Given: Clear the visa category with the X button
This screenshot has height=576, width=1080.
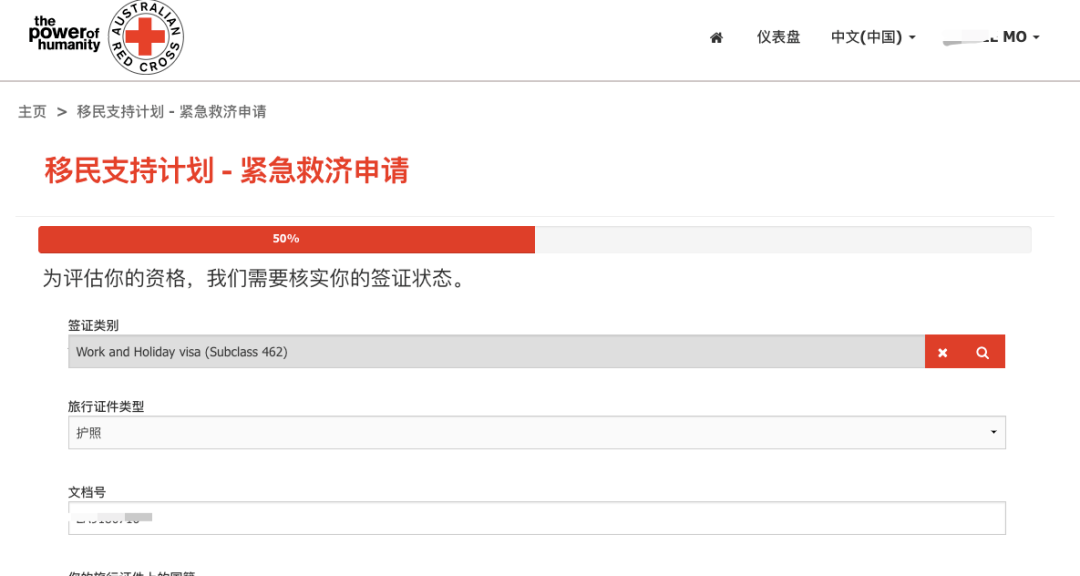Looking at the screenshot, I should [x=942, y=352].
